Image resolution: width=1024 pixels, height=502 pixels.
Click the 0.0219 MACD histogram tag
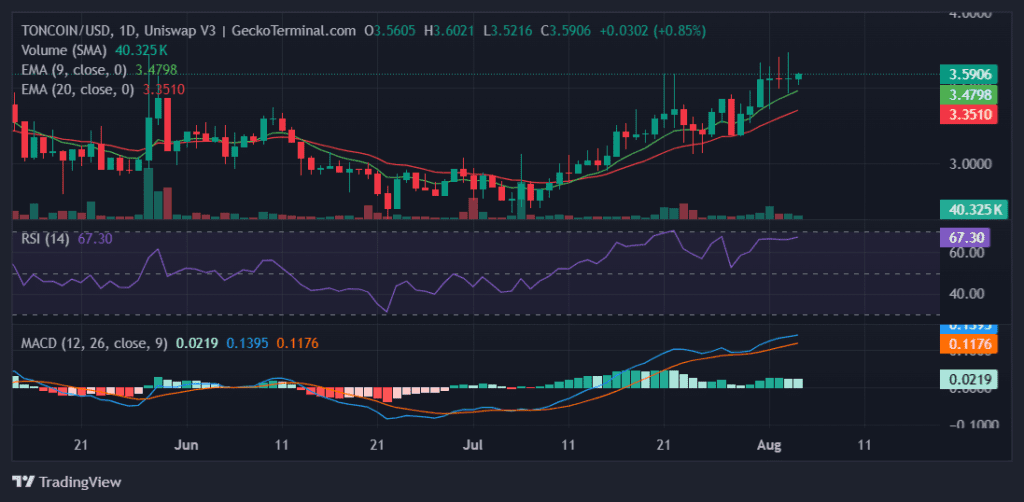(x=968, y=379)
